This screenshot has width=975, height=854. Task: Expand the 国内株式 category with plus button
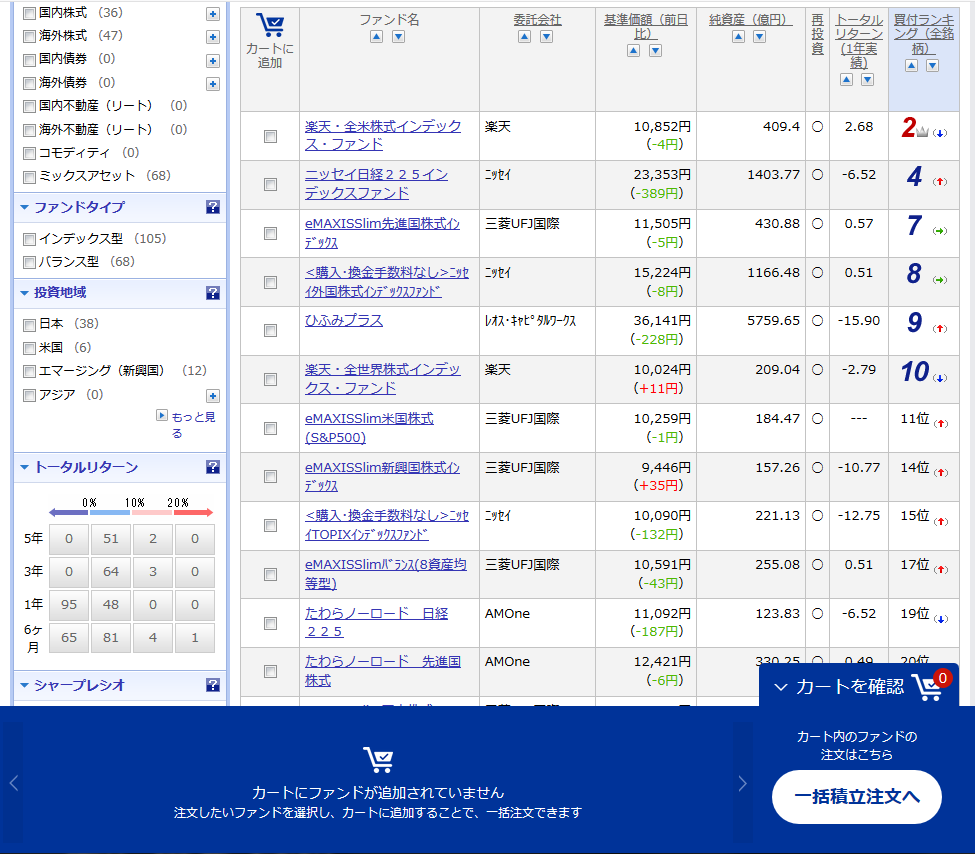pos(213,14)
